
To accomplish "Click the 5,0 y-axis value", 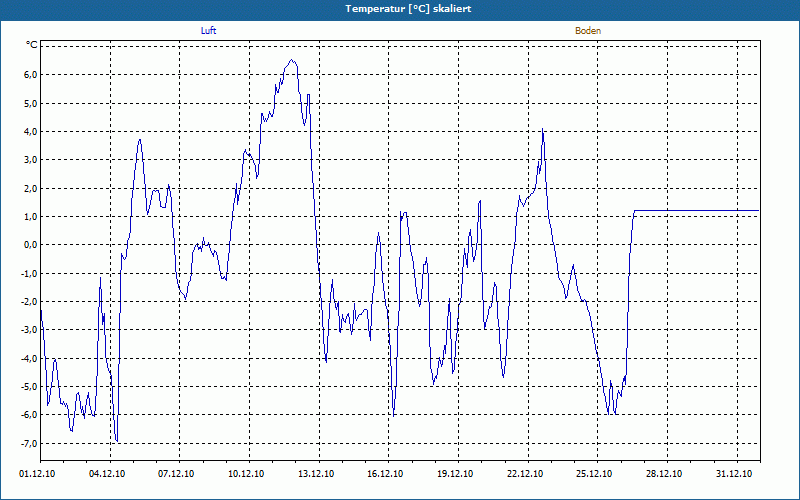I will (x=31, y=104).
